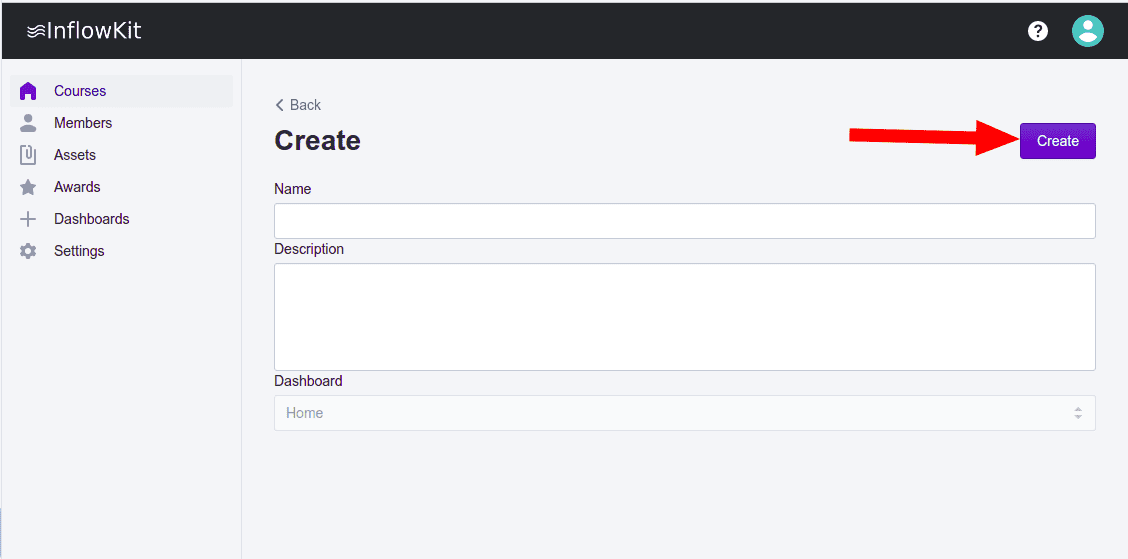
Task: Click the back chevron arrow
Action: pos(280,105)
